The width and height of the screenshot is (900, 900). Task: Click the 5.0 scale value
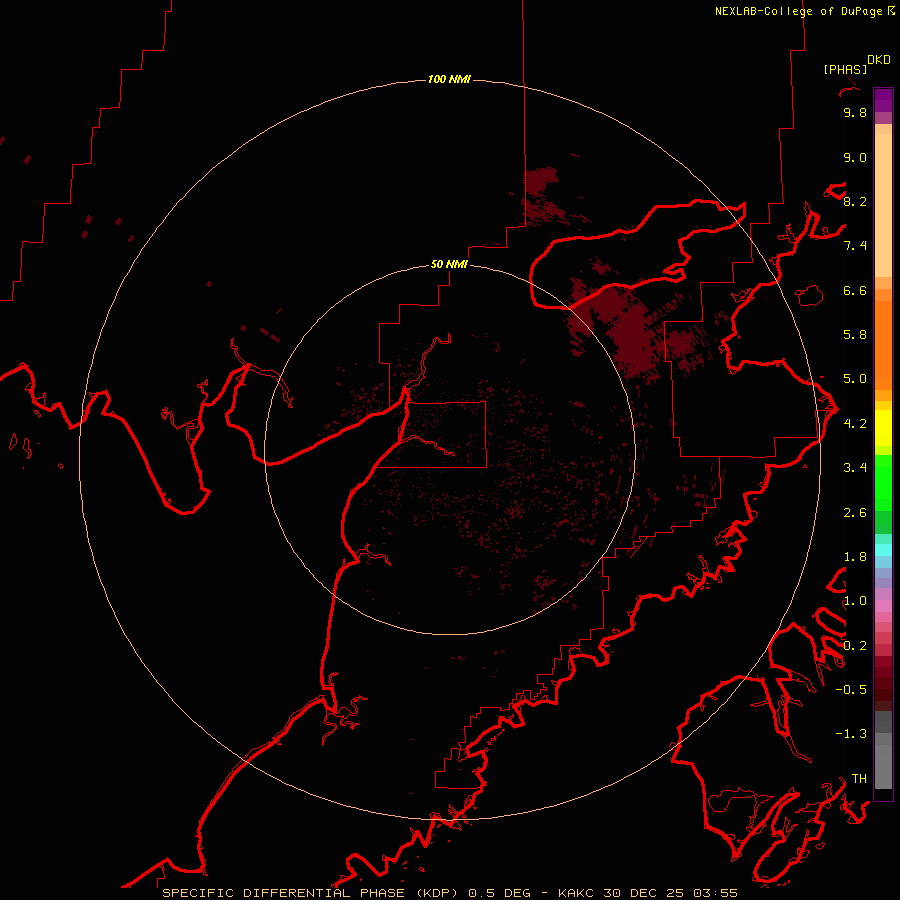tap(855, 379)
